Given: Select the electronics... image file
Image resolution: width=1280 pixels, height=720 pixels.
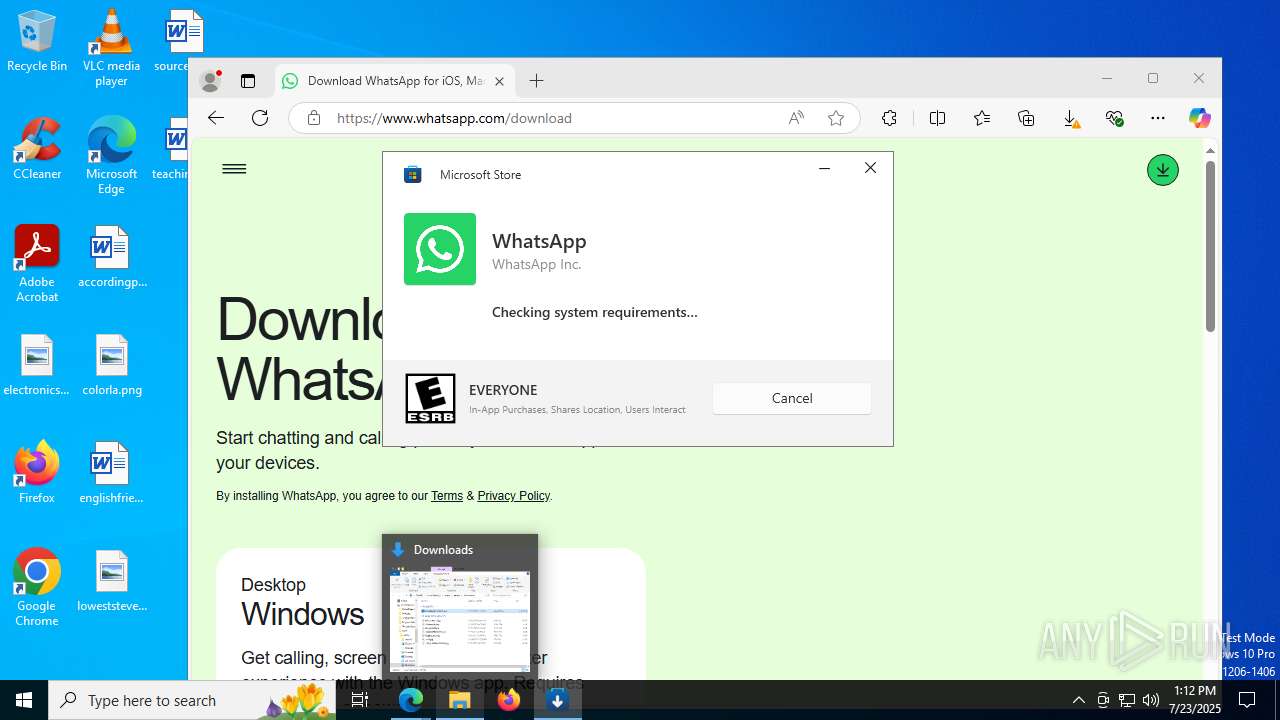Looking at the screenshot, I should pyautogui.click(x=37, y=366).
